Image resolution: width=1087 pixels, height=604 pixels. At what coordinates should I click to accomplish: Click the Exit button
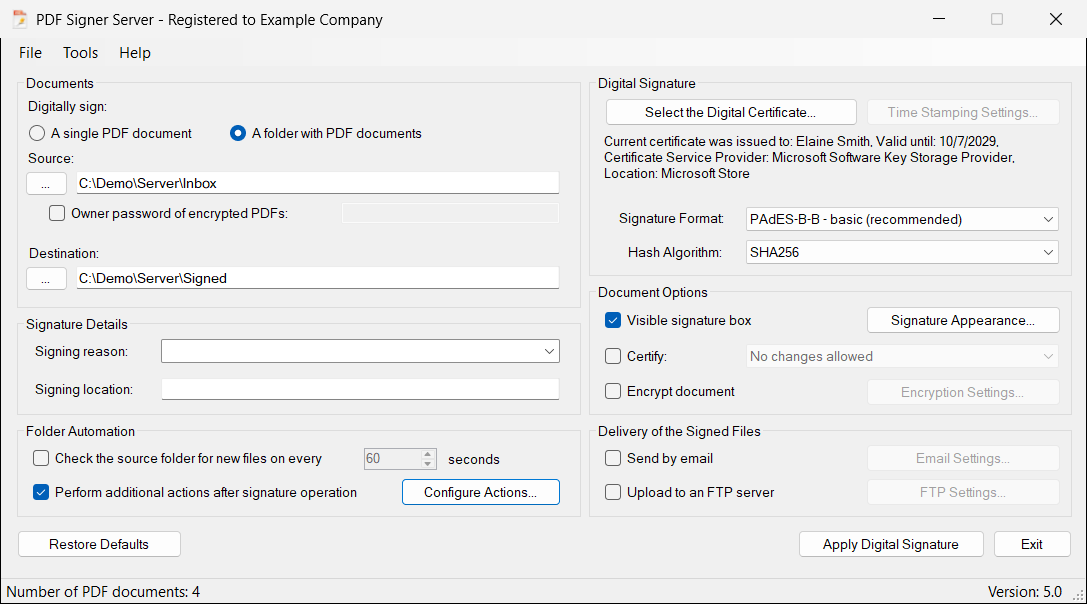1032,544
